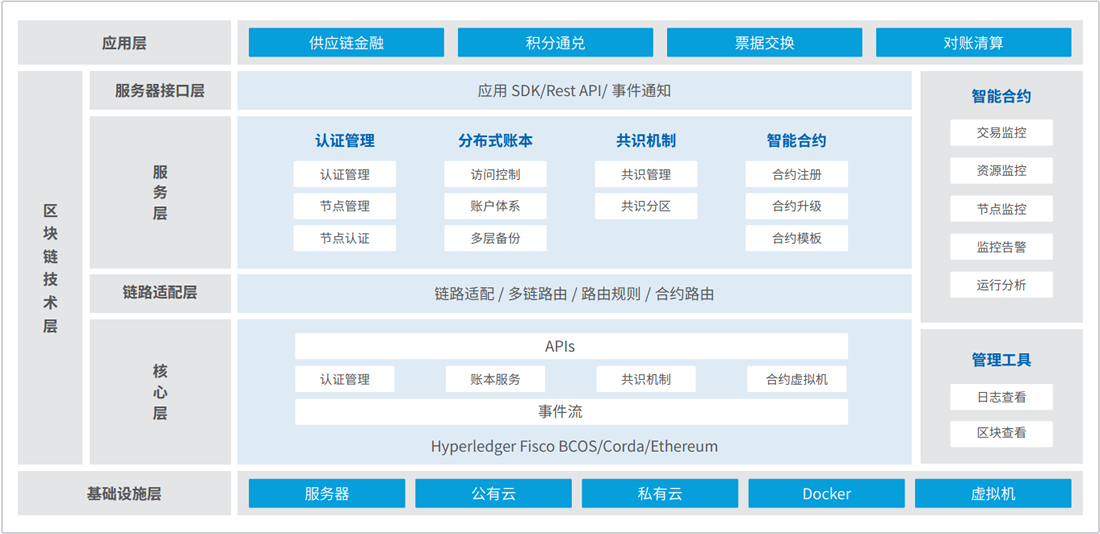
Task: Open 交易监控 in the right panel
Action: [1001, 132]
